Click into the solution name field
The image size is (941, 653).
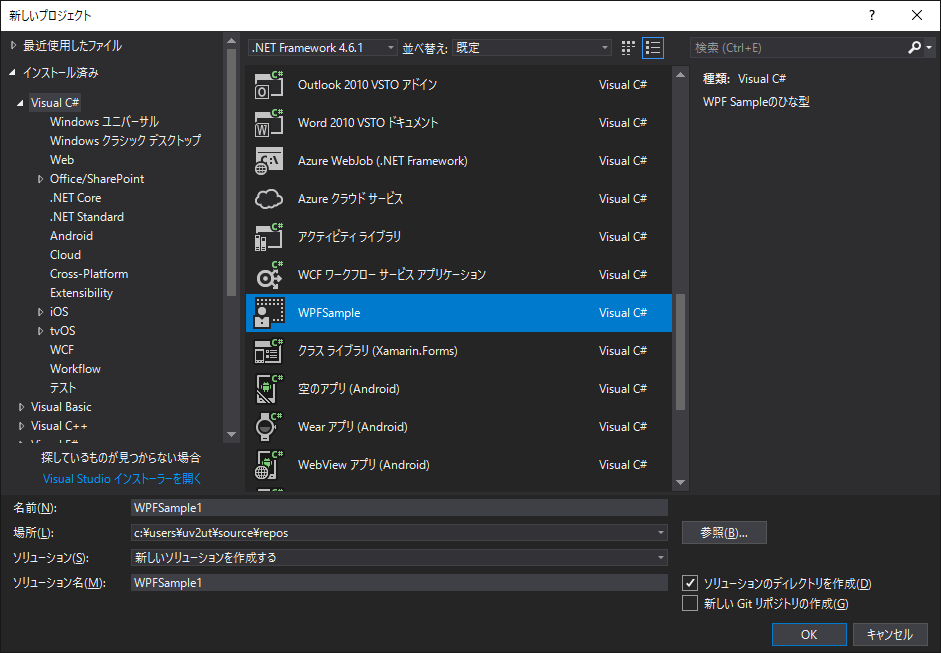coord(399,583)
